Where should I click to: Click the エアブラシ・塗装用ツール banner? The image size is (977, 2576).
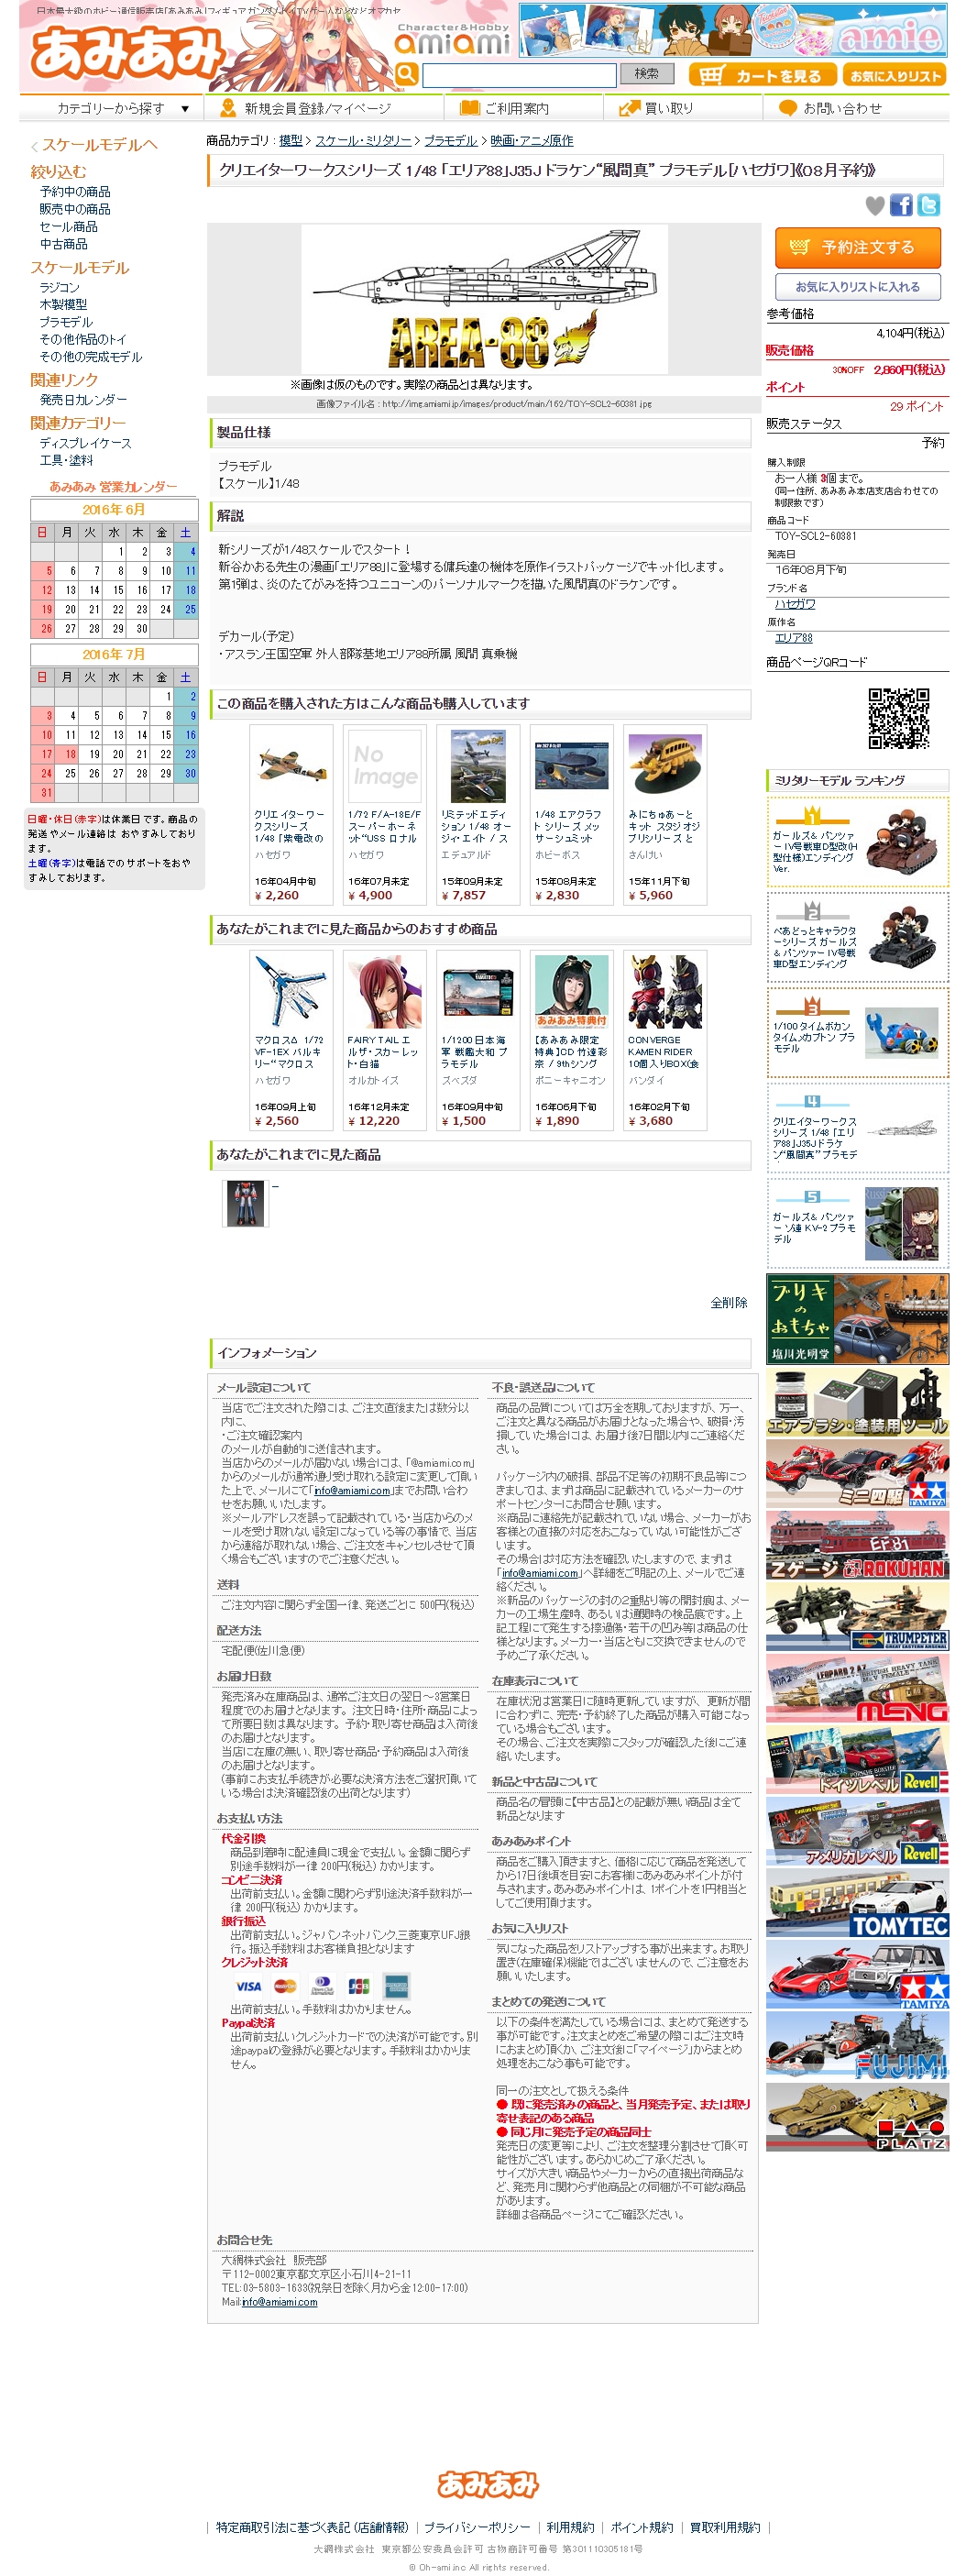point(857,1402)
